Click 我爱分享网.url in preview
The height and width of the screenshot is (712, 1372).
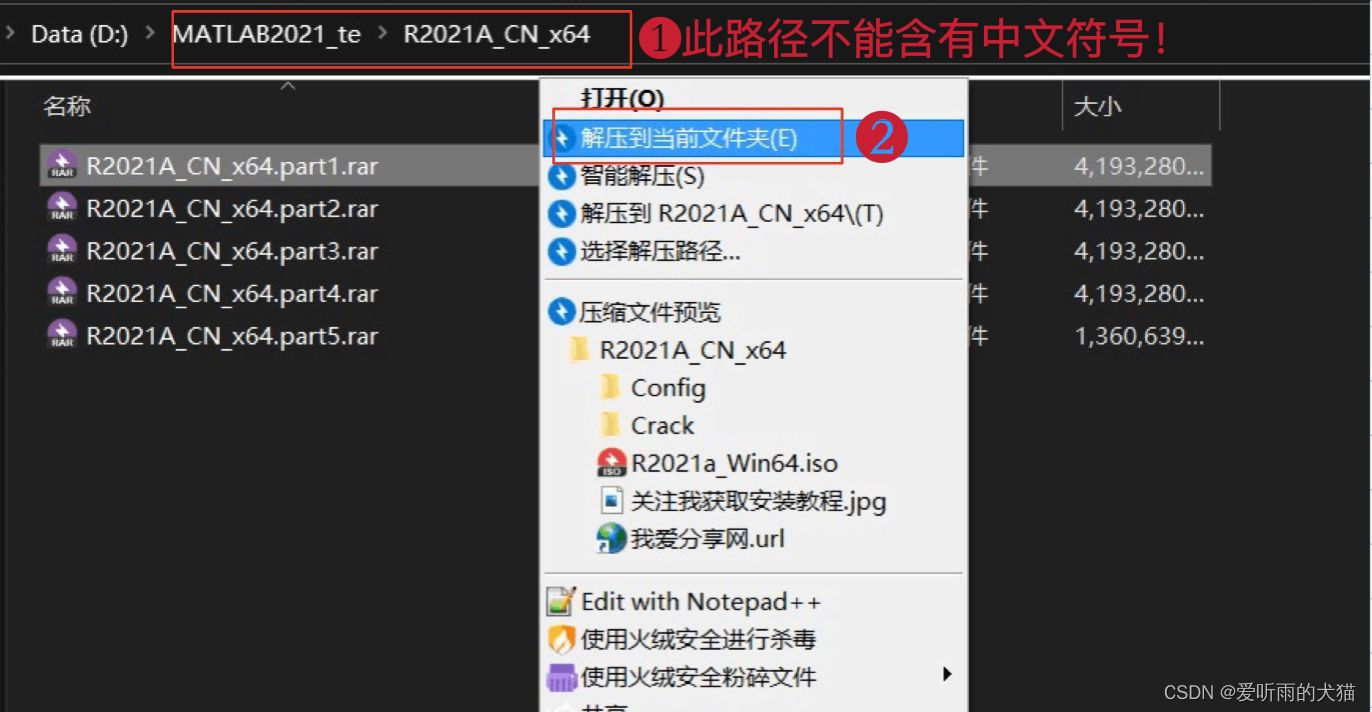click(x=707, y=539)
